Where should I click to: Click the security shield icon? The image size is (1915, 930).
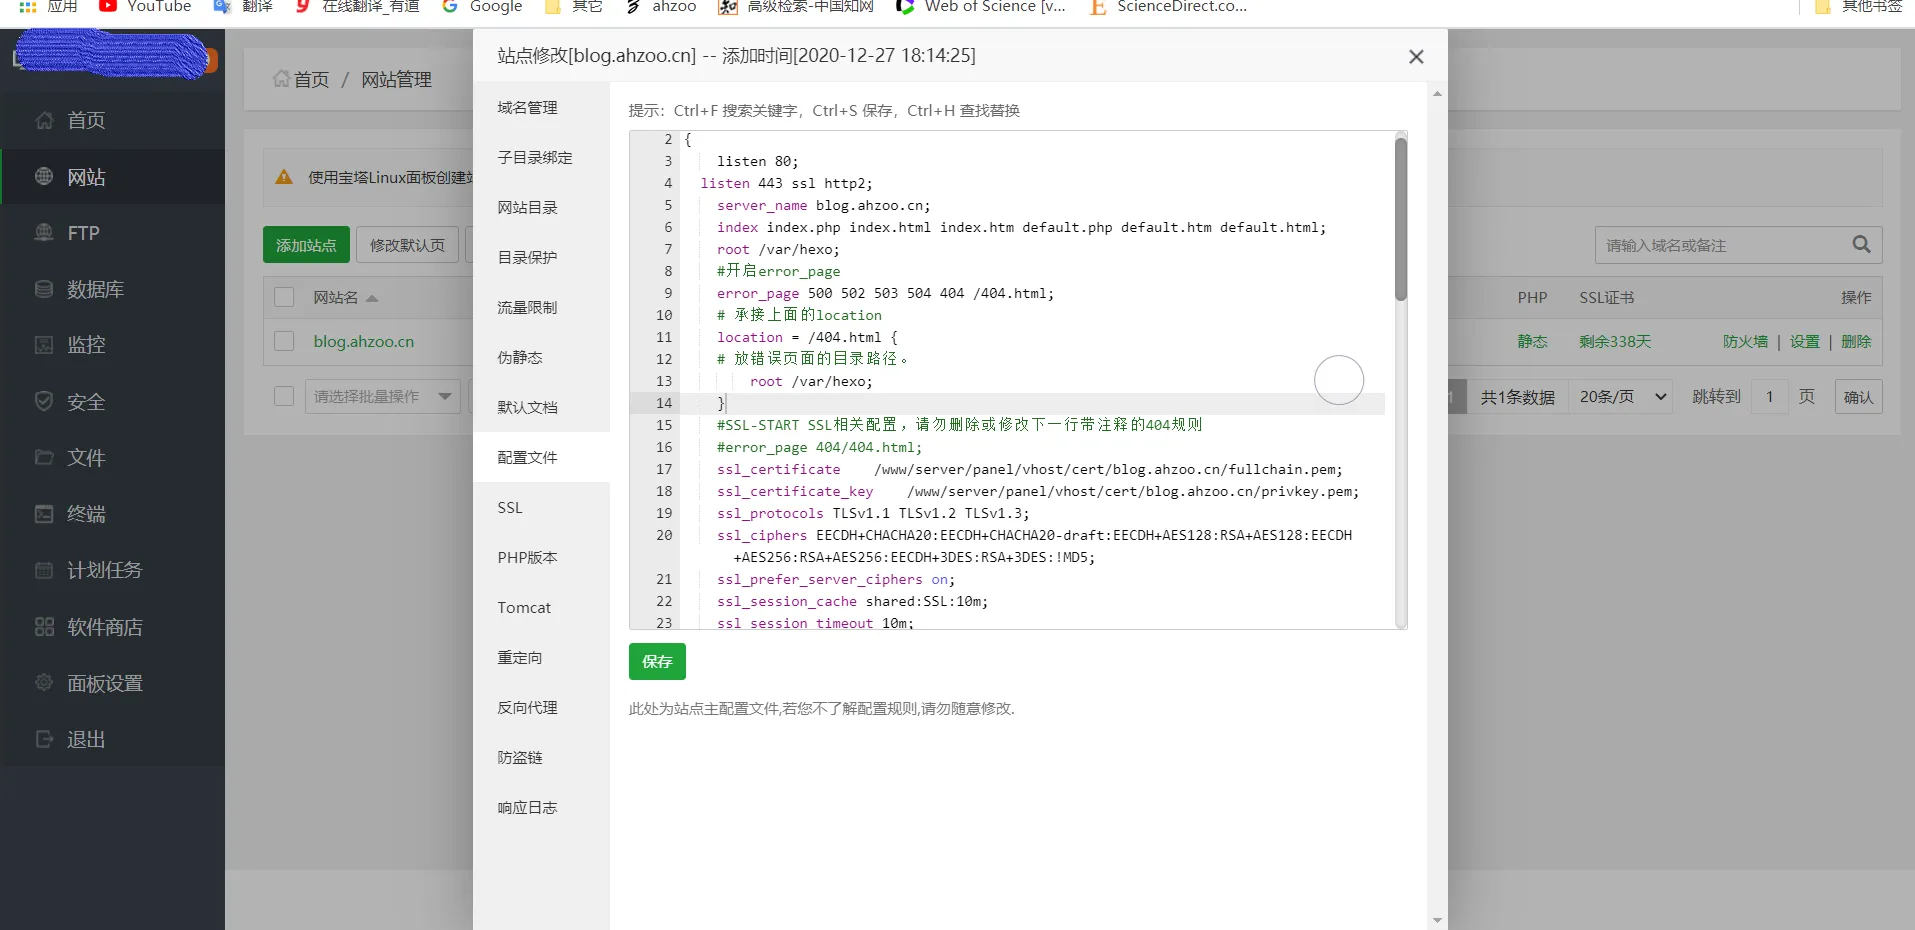(x=44, y=401)
